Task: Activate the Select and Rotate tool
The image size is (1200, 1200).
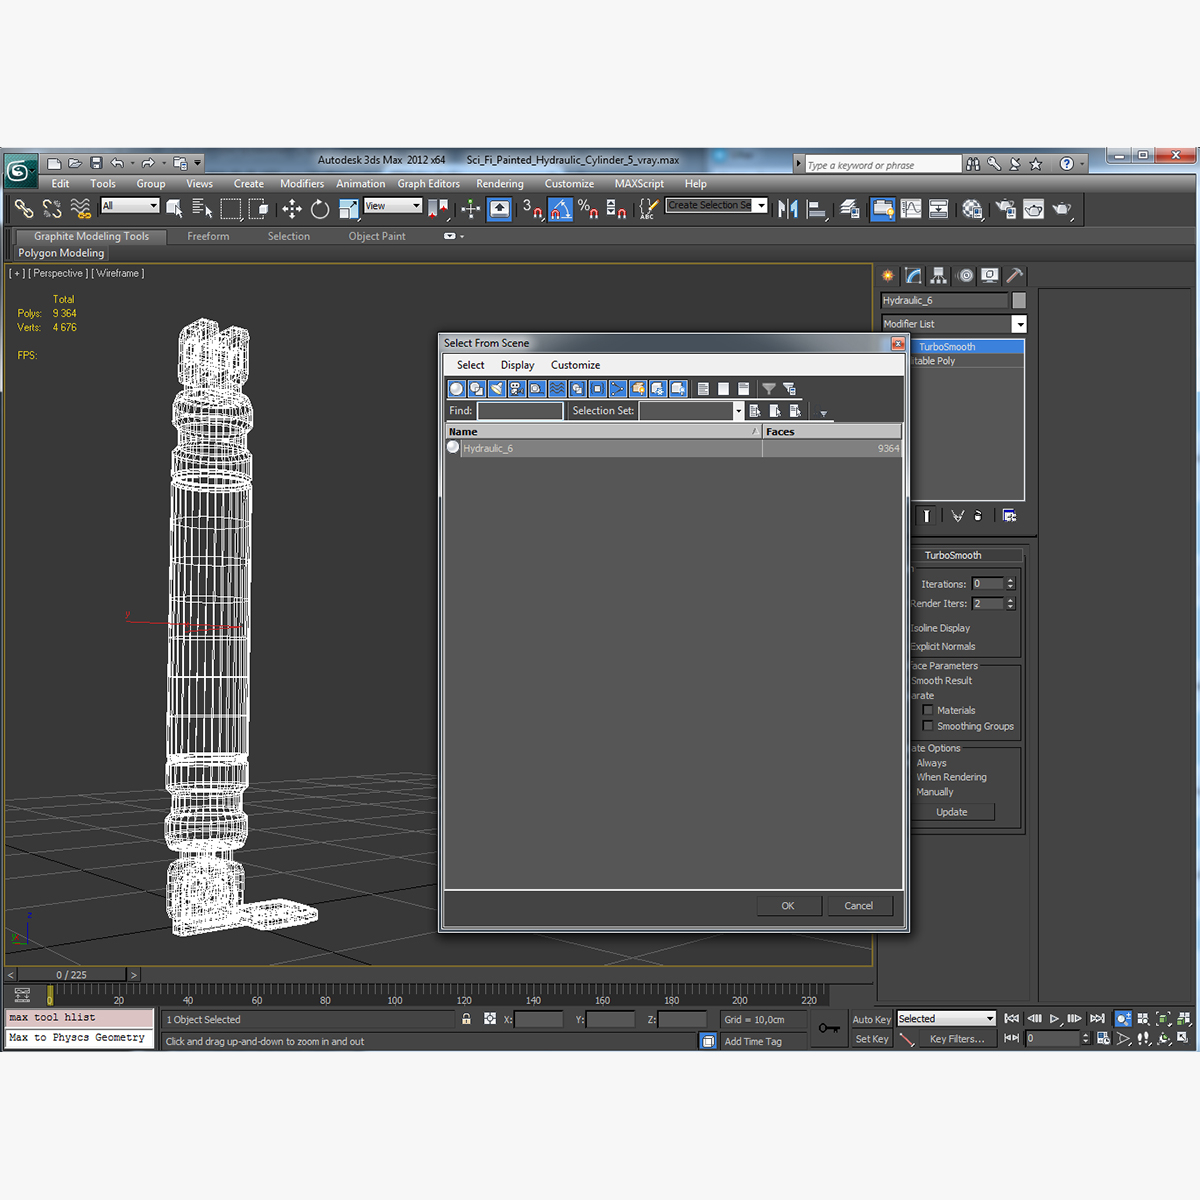Action: pos(320,208)
